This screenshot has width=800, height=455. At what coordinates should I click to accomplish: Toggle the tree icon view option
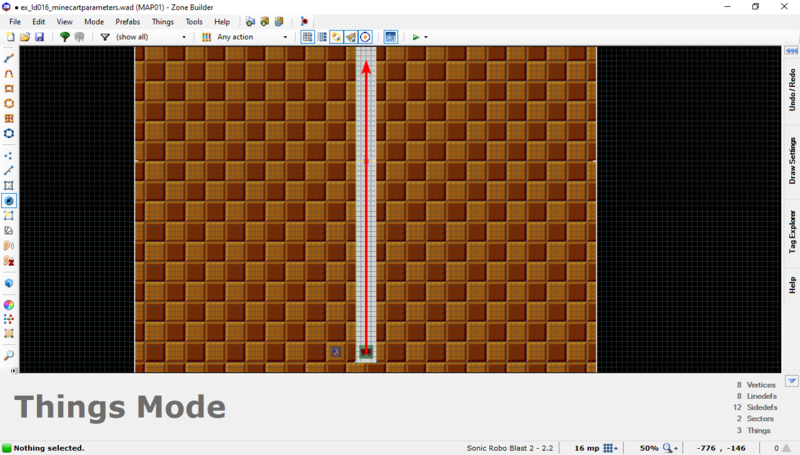65,37
